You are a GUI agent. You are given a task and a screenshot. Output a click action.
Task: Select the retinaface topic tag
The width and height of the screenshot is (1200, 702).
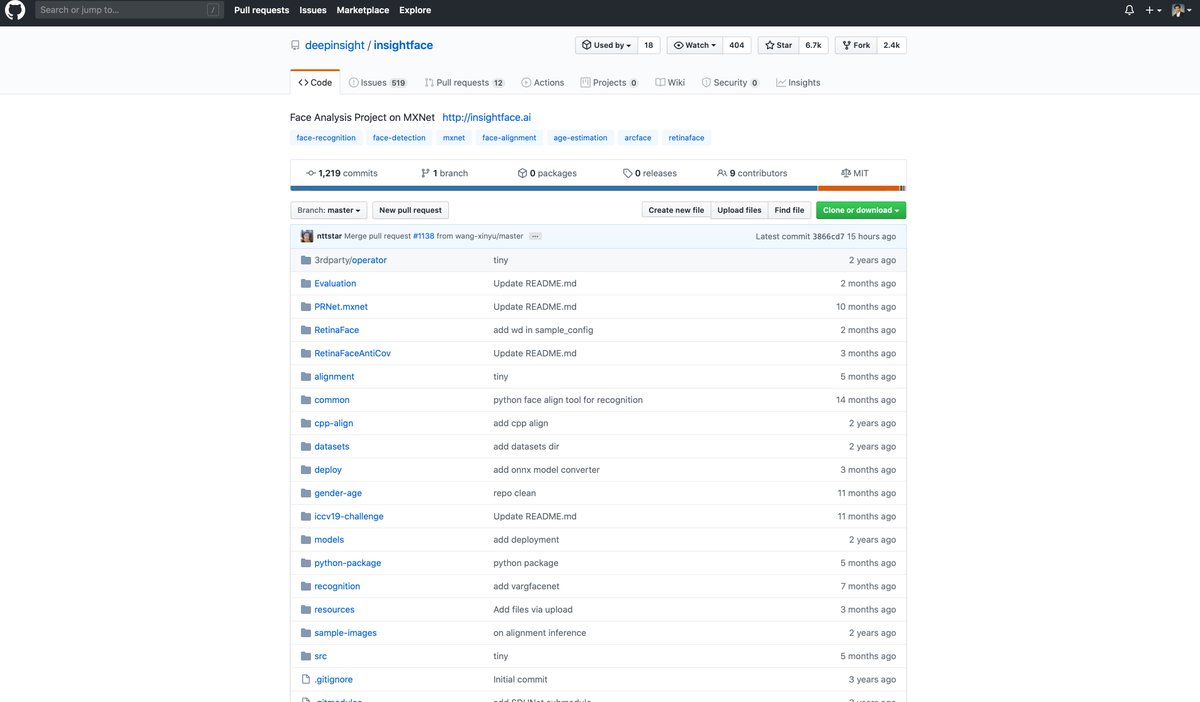pyautogui.click(x=686, y=138)
